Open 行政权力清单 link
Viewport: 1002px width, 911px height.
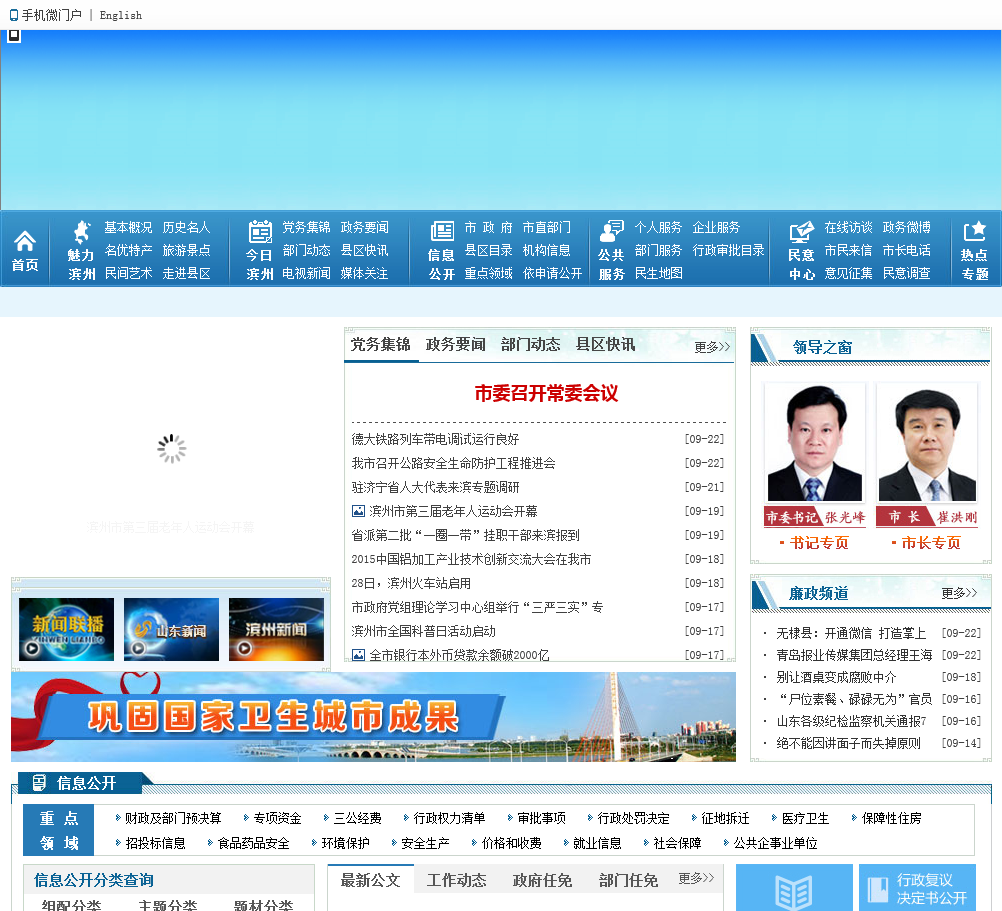pos(449,818)
